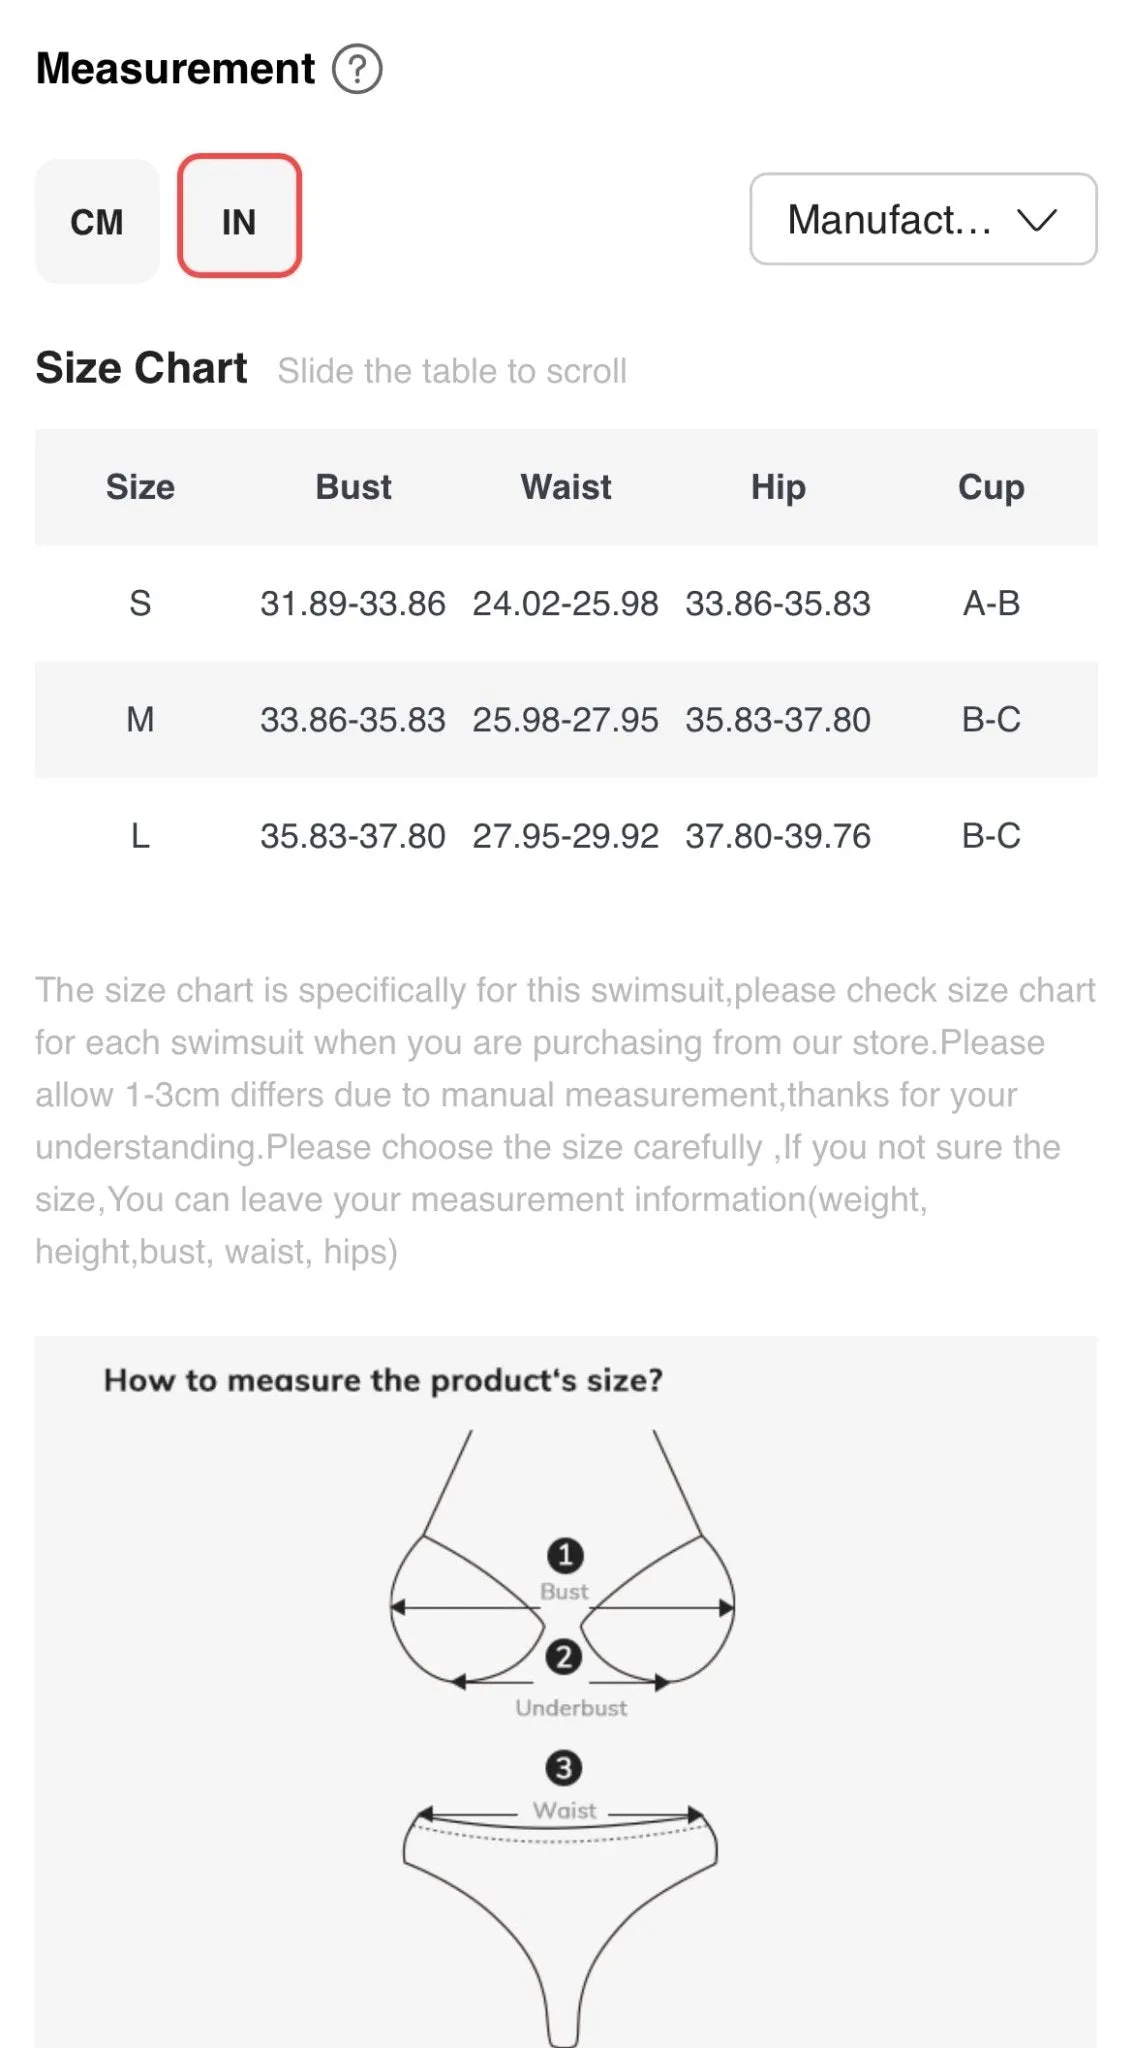
Task: Expand the Manufacturer size dropdown
Action: click(x=923, y=219)
